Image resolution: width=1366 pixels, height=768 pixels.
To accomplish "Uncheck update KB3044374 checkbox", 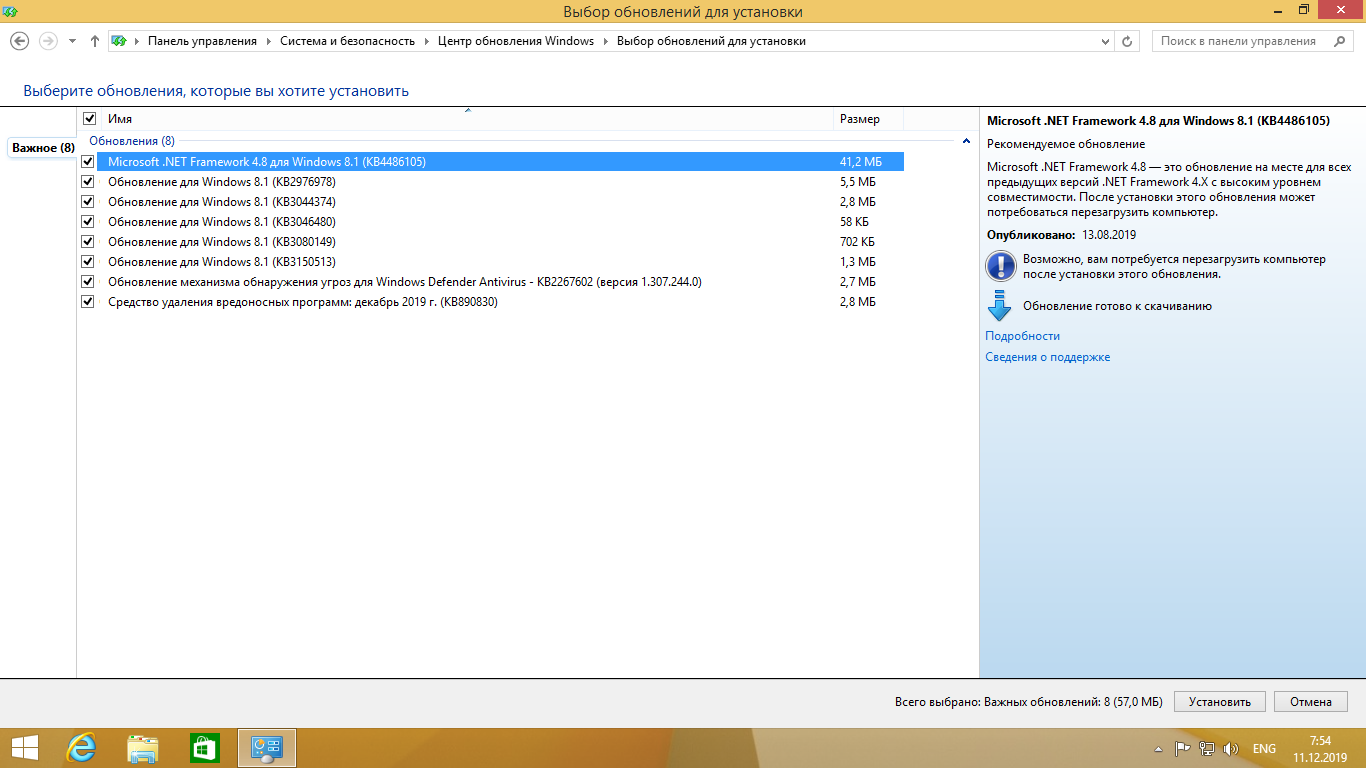I will pos(88,201).
